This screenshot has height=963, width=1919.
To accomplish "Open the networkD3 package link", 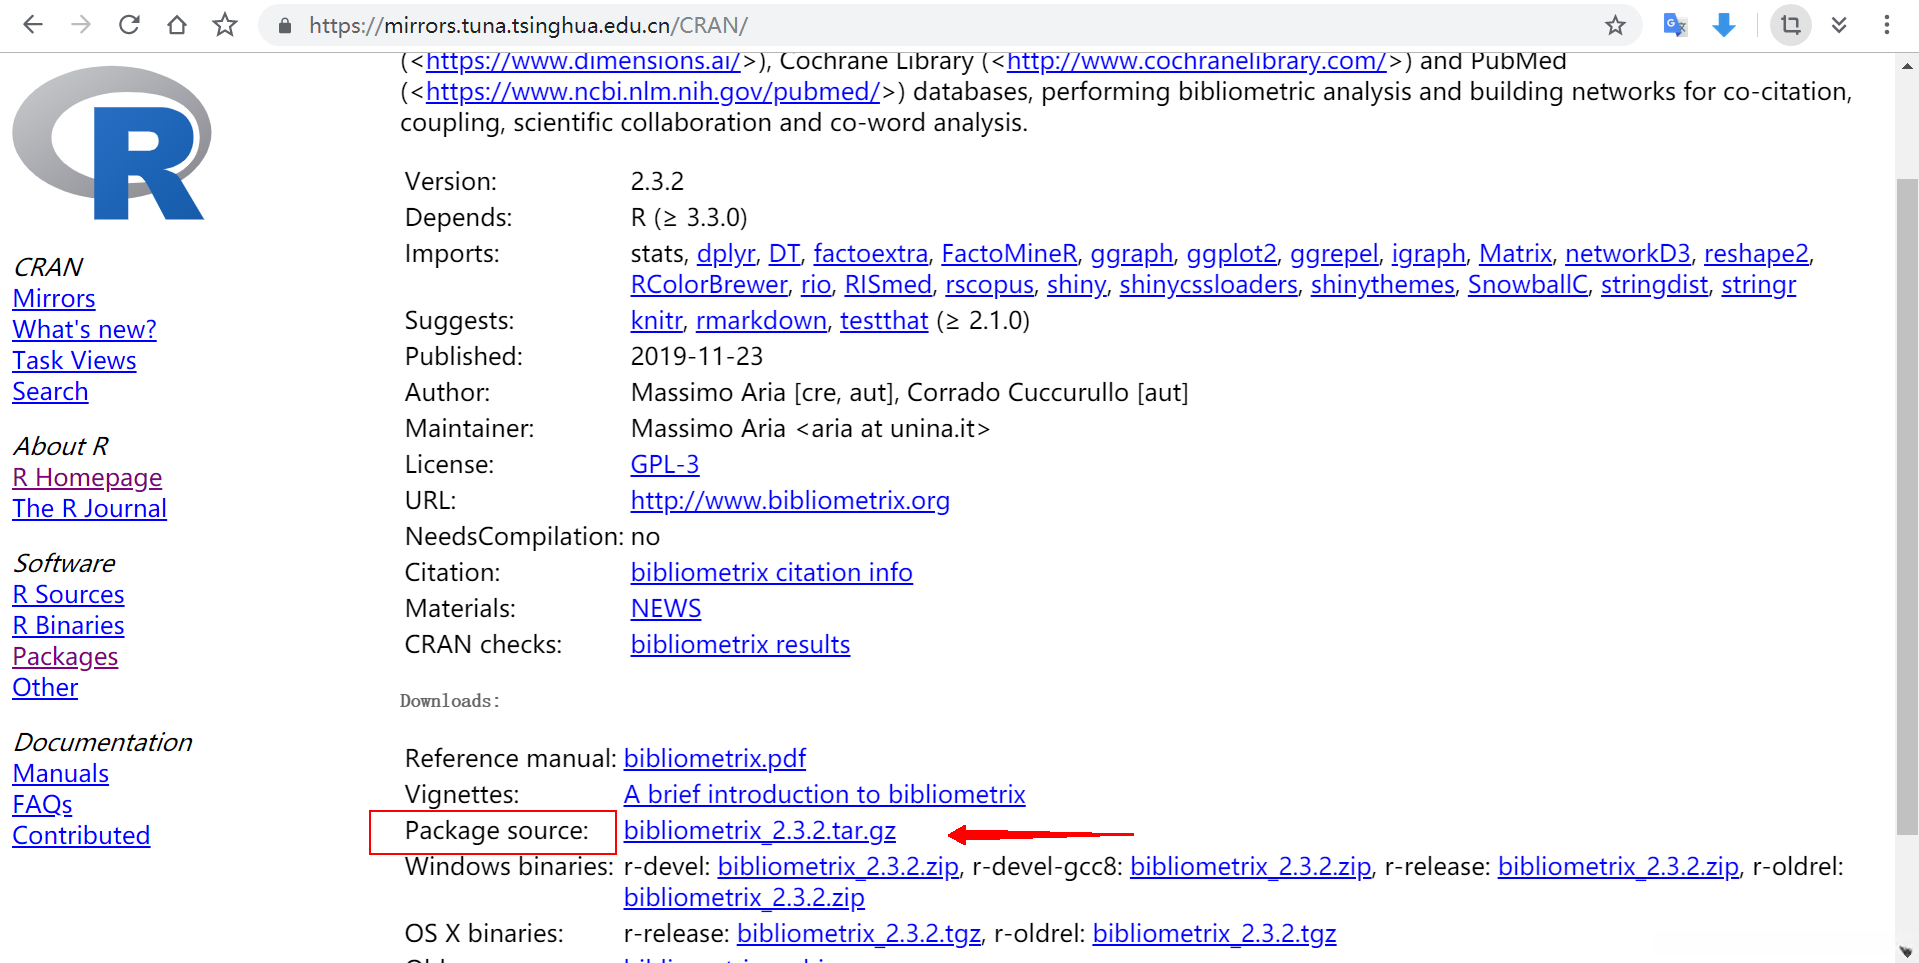I will pos(1627,254).
